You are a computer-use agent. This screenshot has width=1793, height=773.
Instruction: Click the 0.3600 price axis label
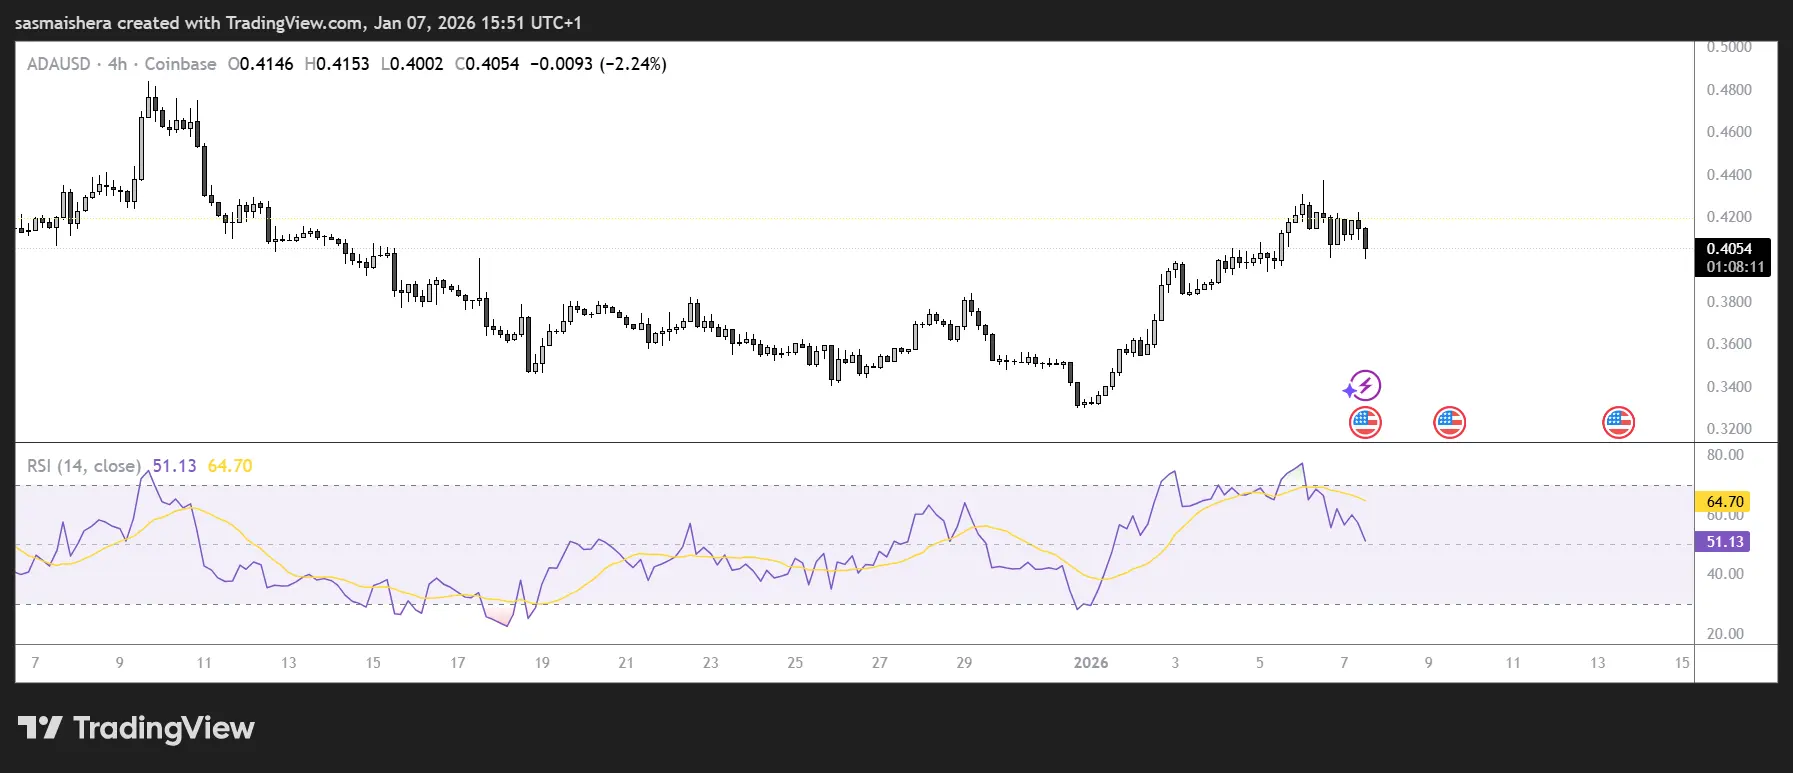click(1729, 344)
